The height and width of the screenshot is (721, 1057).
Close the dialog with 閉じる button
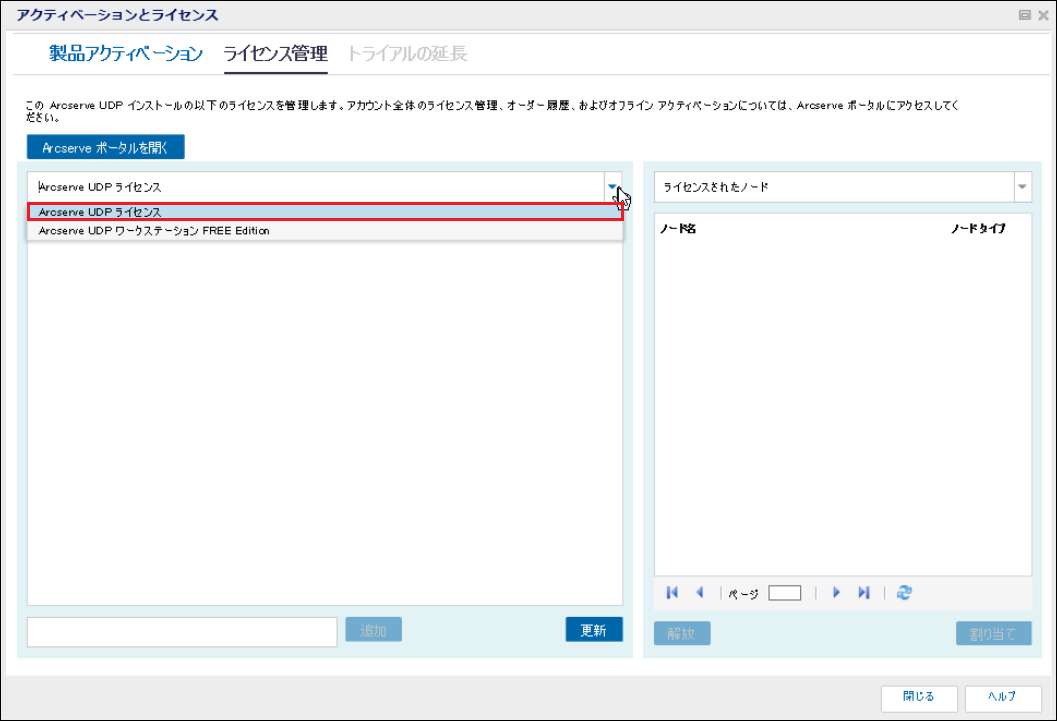point(919,697)
